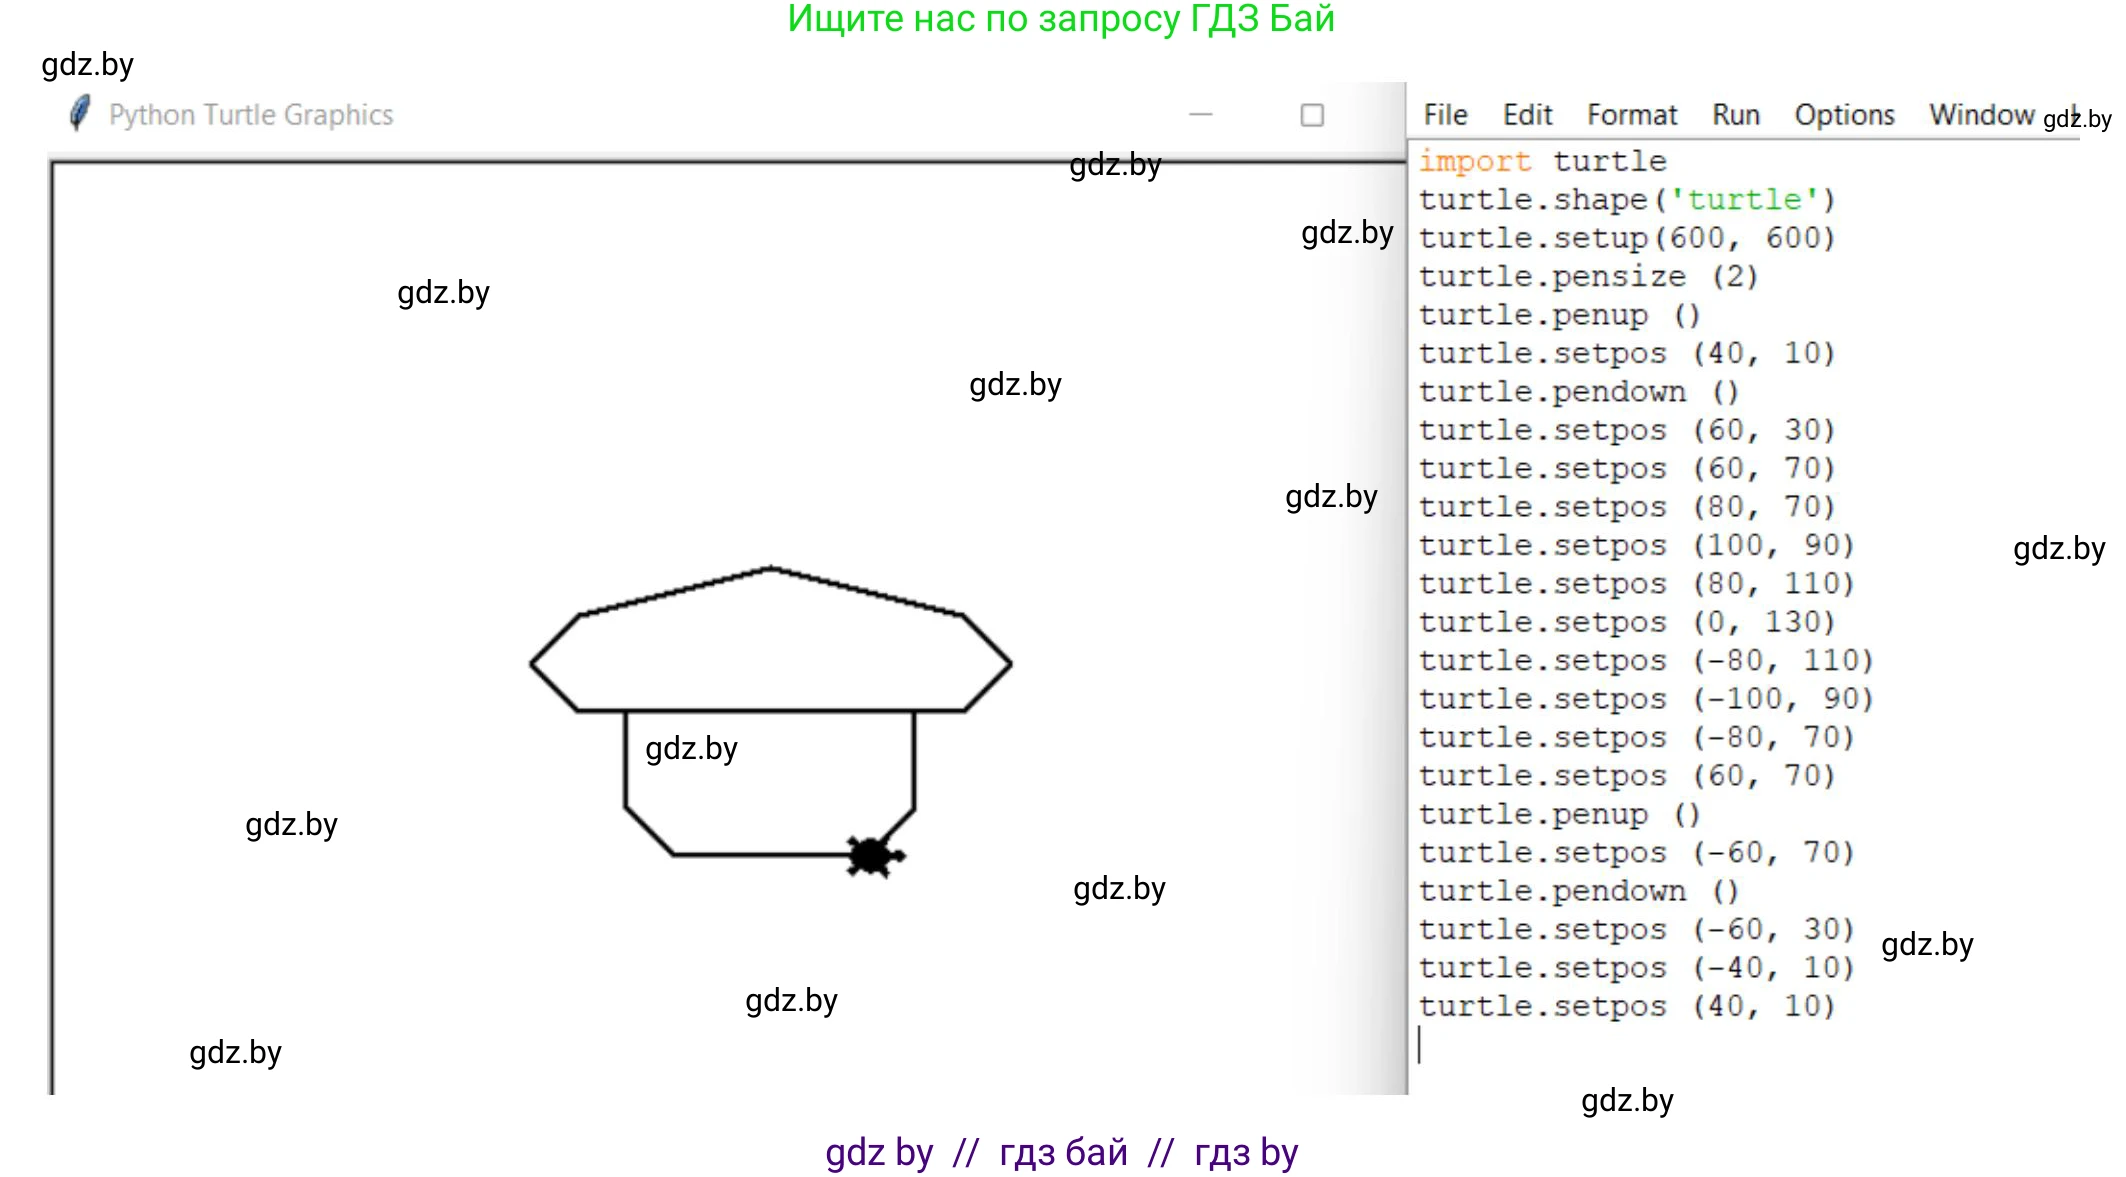The image size is (2126, 1177).
Task: Minimize the Turtle Graphics window
Action: point(1201,115)
